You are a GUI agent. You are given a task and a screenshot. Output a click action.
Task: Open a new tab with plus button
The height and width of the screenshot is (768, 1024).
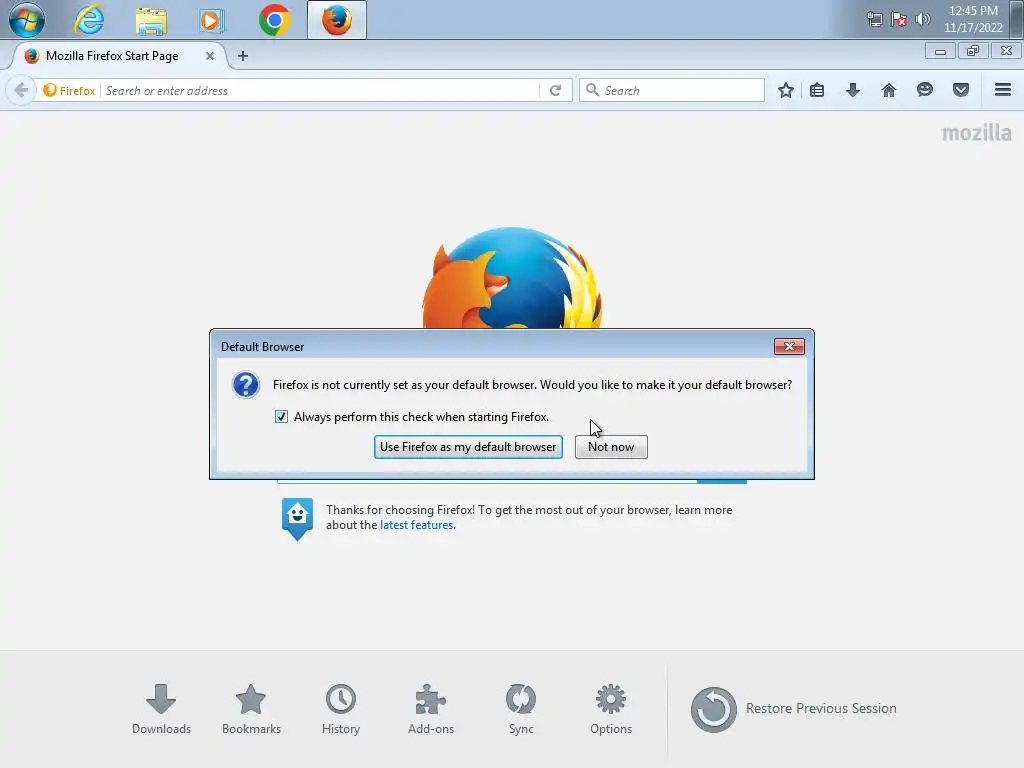(x=243, y=56)
